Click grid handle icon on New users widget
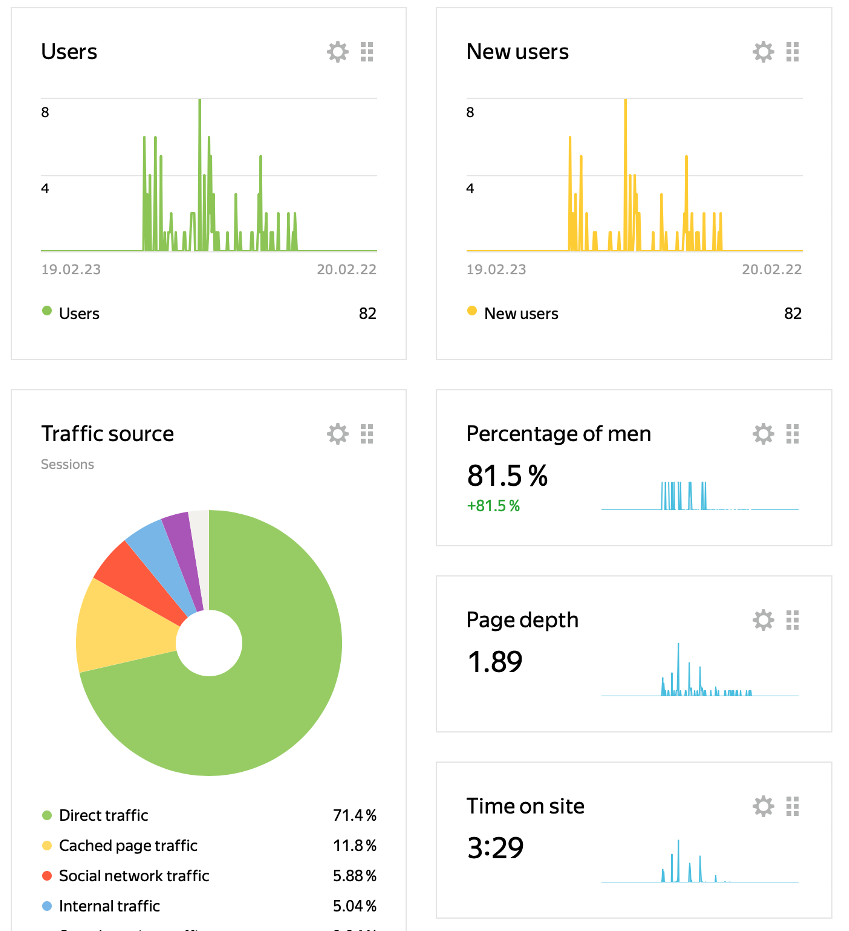 point(793,52)
